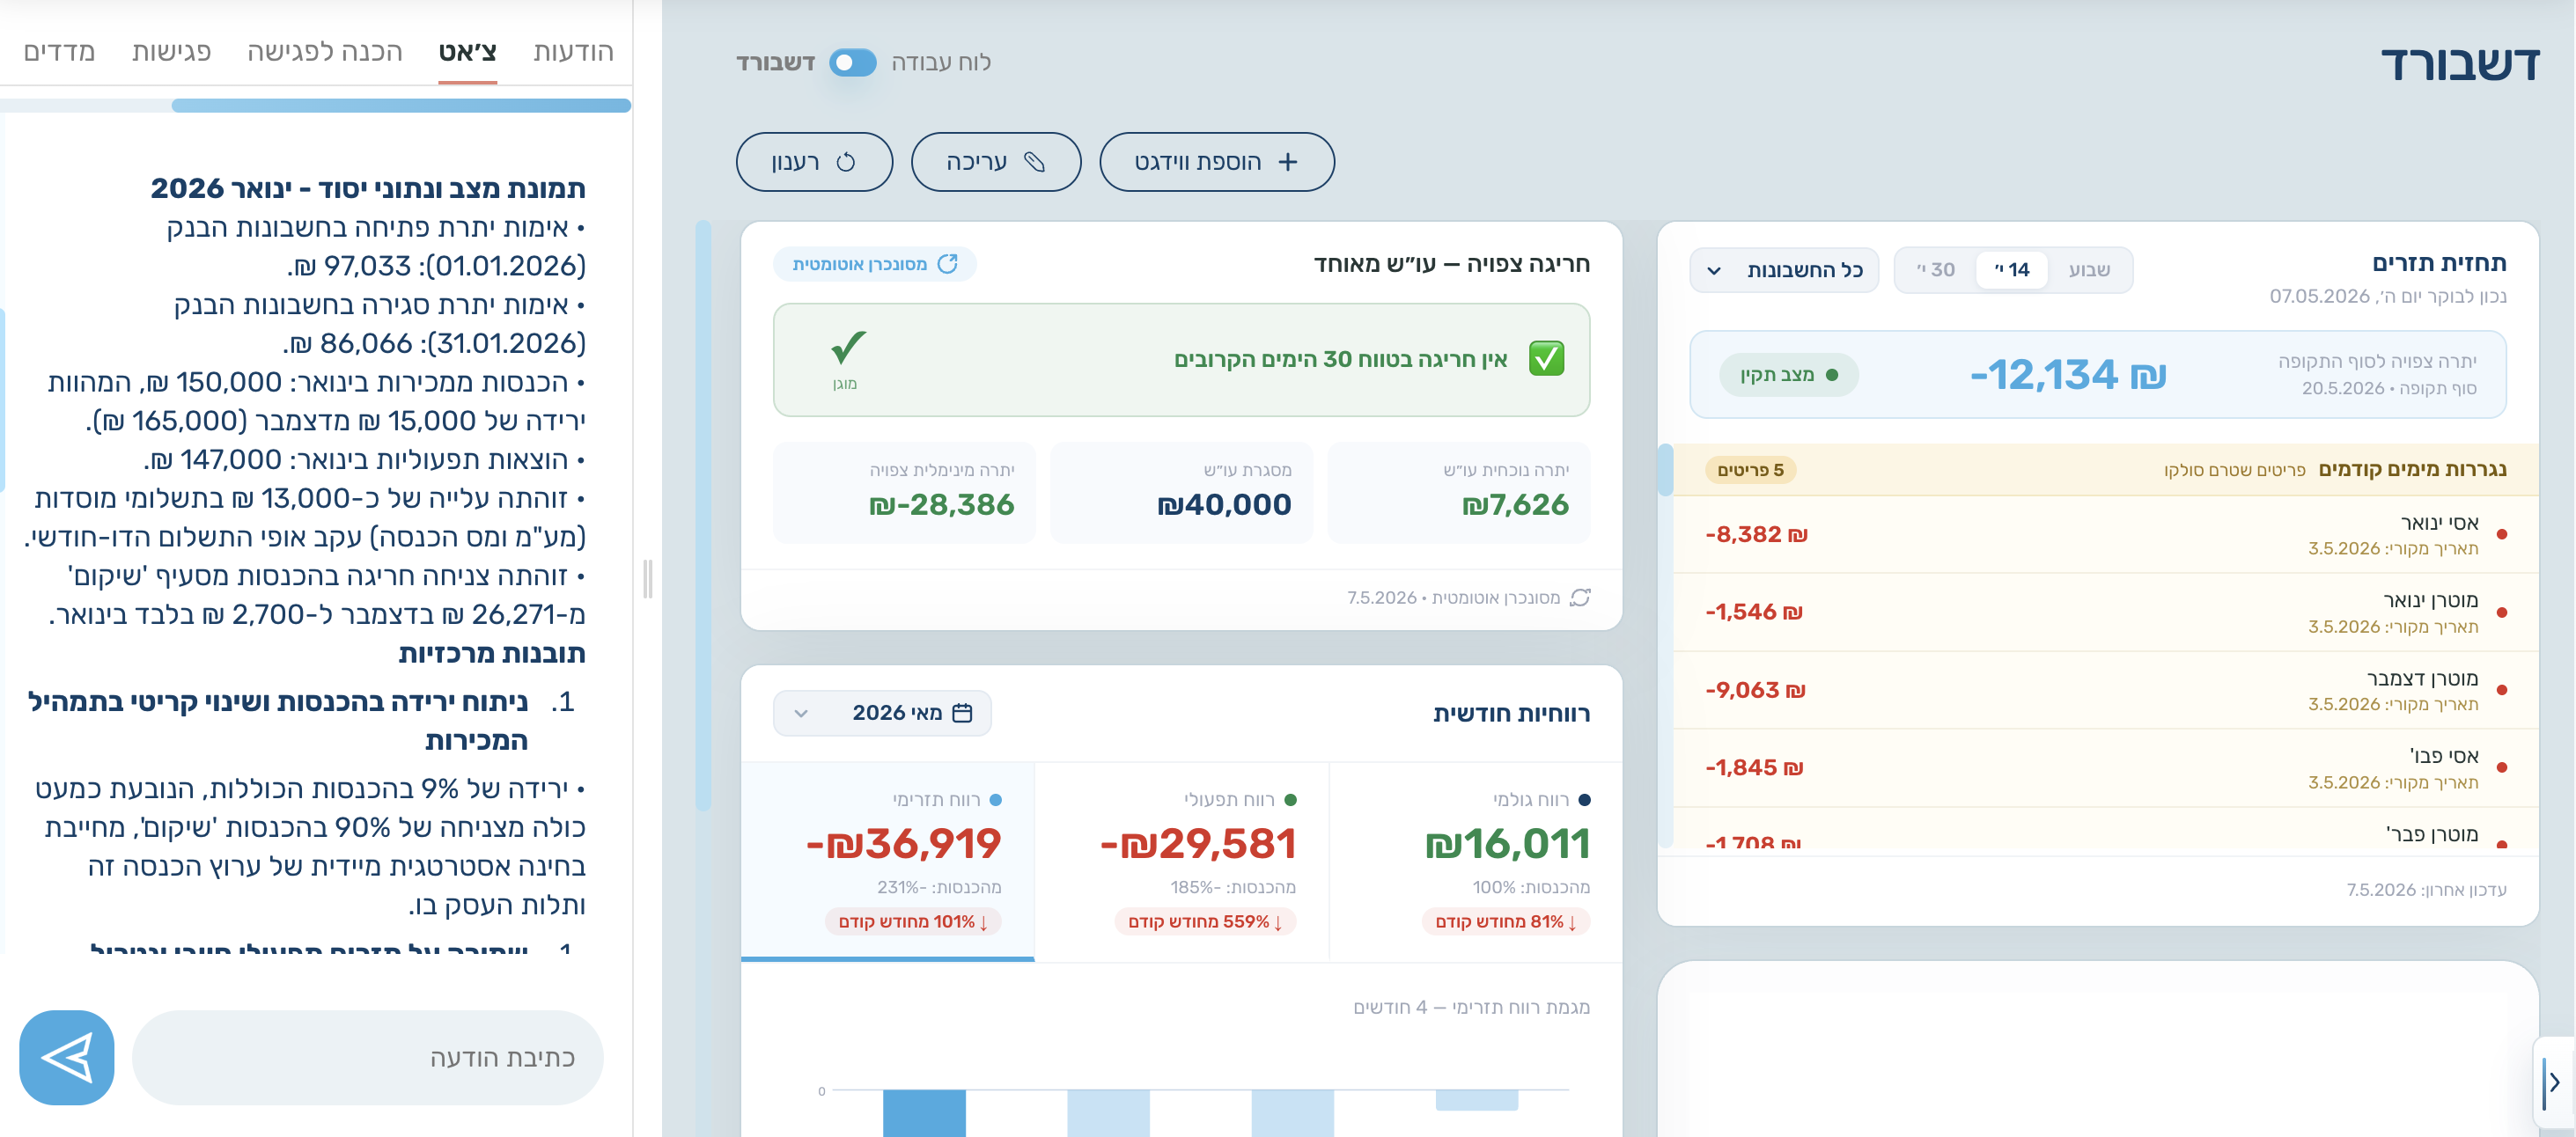
Task: Click the אסי ינואר row
Action: click(2105, 534)
